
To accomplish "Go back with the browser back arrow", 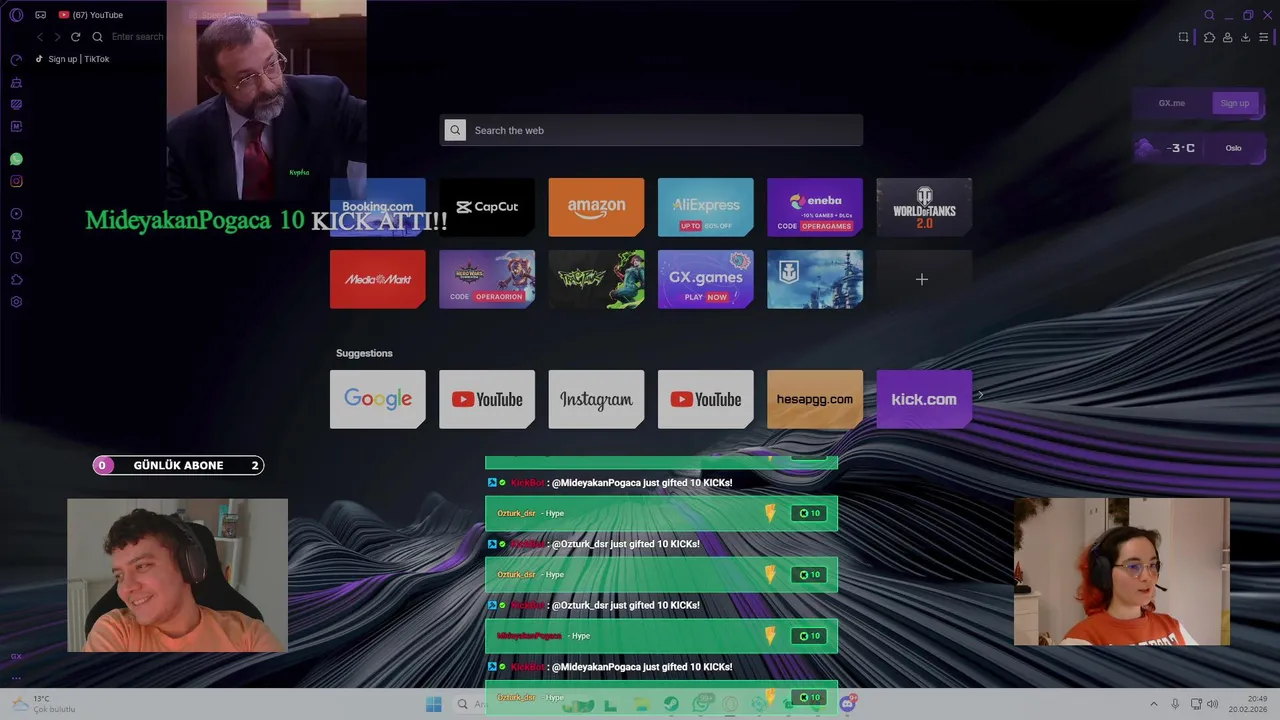I will click(40, 37).
